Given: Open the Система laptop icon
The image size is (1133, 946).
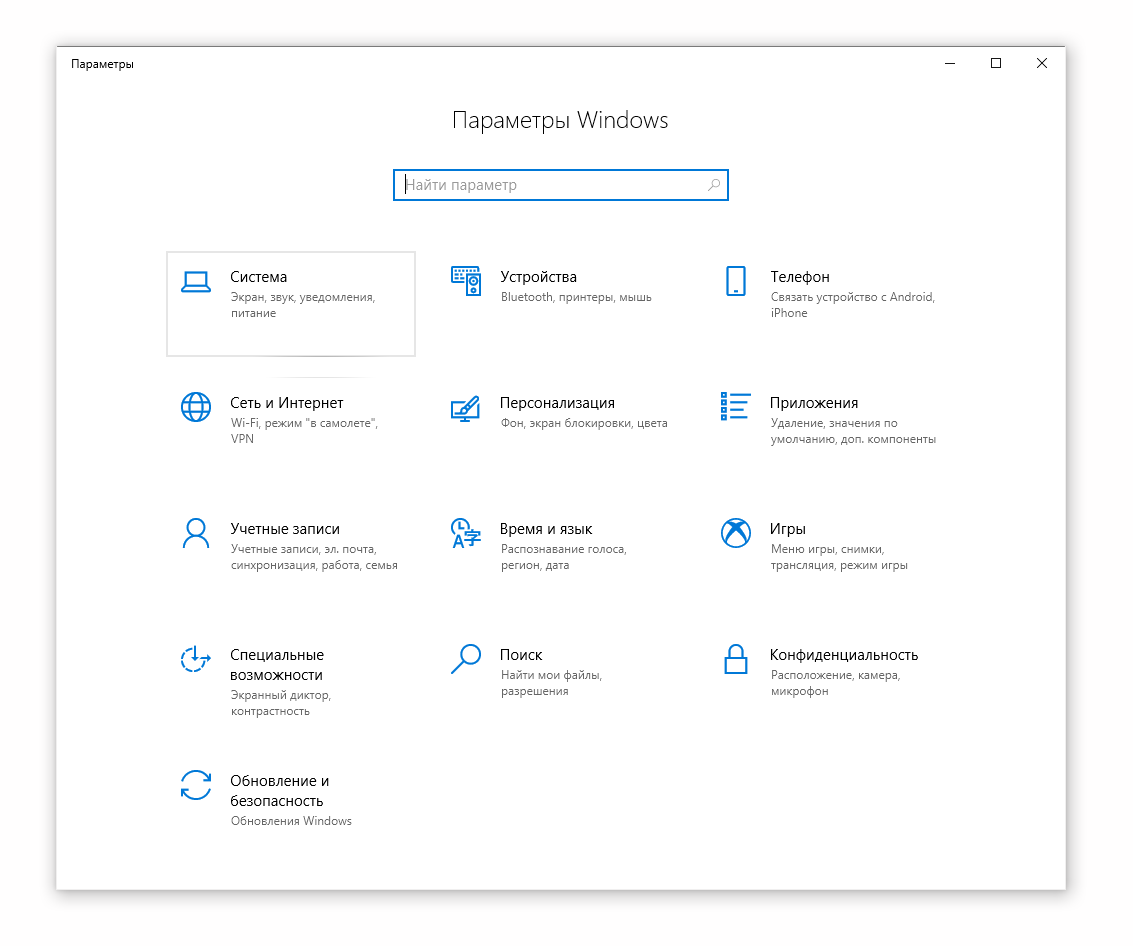Looking at the screenshot, I should click(196, 282).
